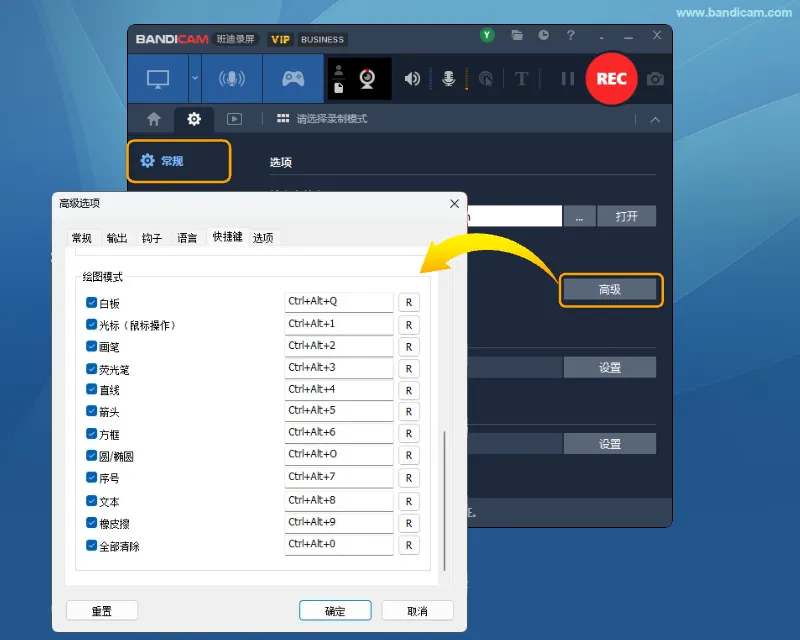The width and height of the screenshot is (800, 640).
Task: Go to the Bandicam home tab
Action: click(154, 119)
